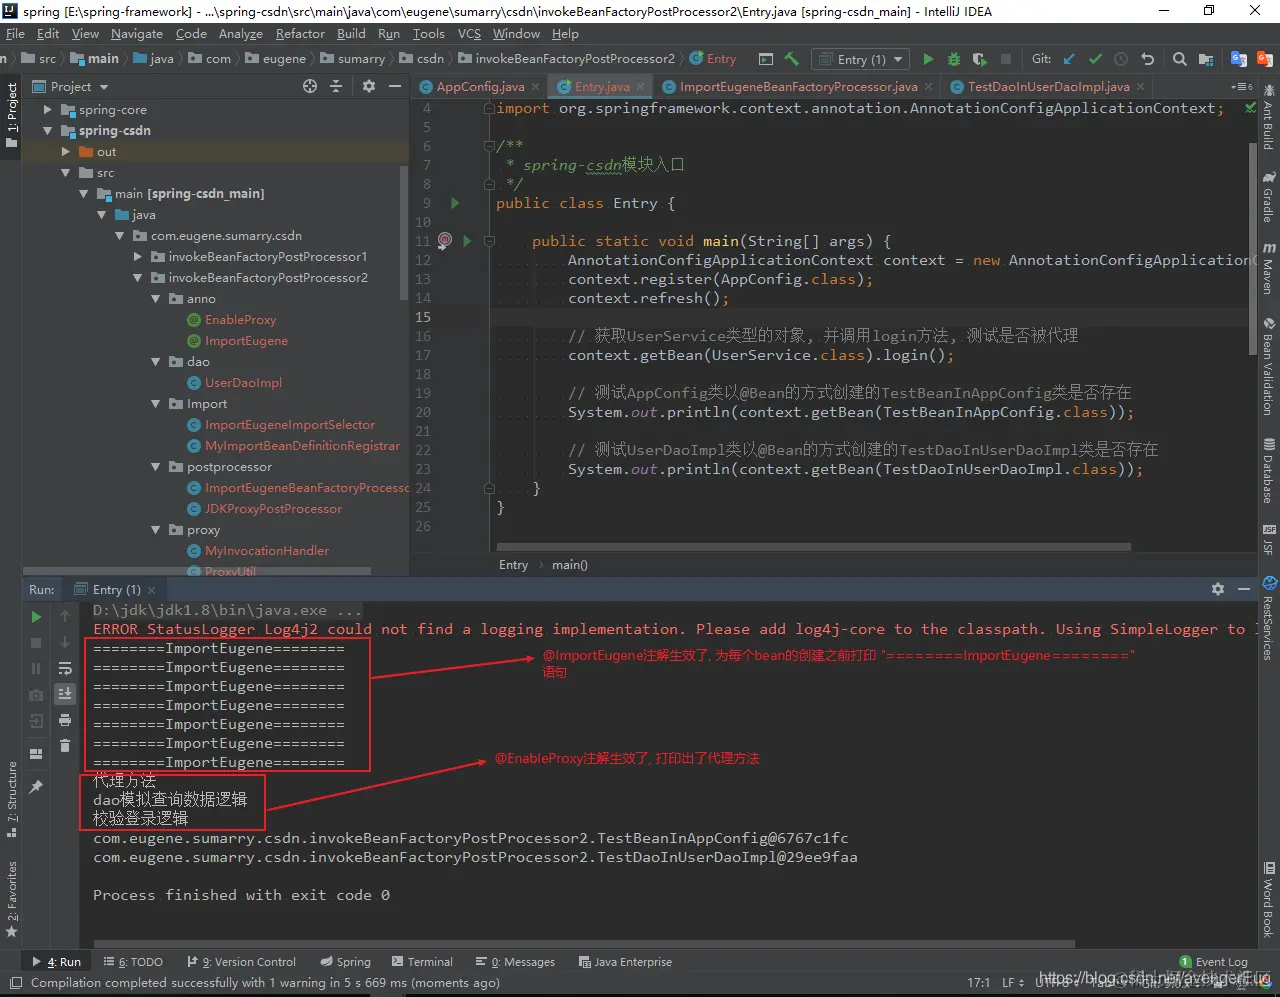Clear all Run console output with trash

[x=65, y=745]
